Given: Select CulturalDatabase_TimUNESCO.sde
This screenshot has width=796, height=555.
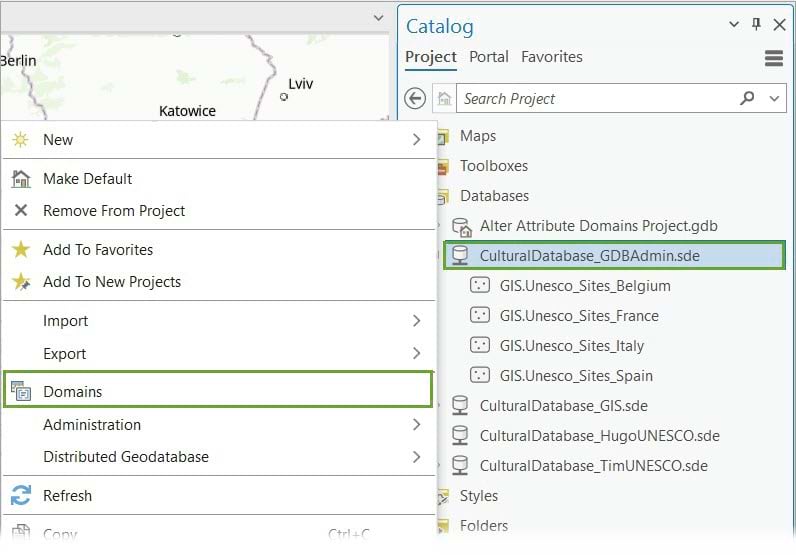Looking at the screenshot, I should tap(593, 466).
